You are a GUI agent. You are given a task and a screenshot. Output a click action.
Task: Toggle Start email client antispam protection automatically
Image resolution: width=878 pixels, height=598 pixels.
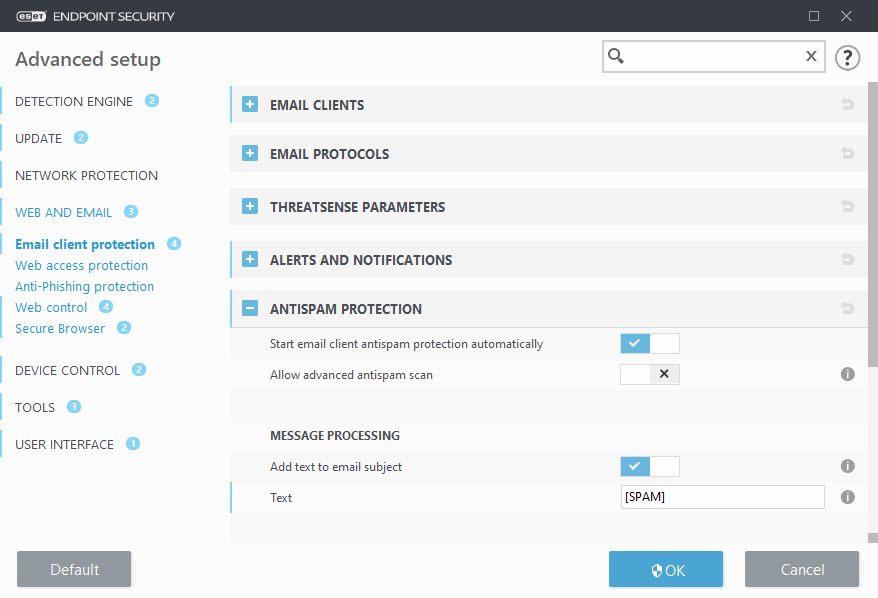pos(650,343)
